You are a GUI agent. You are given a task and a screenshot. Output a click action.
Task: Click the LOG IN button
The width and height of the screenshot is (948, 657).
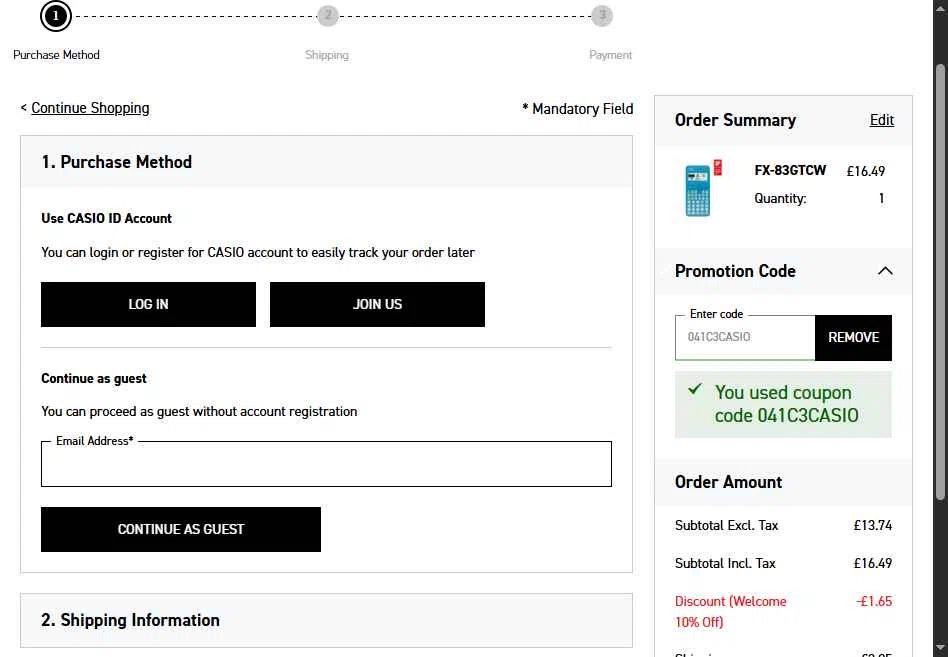click(x=148, y=304)
